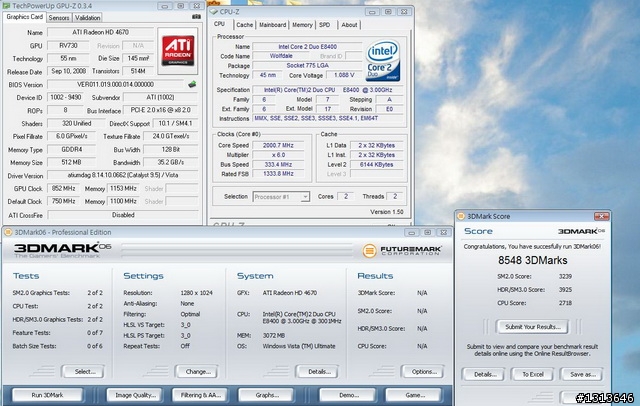Click the Details... button under System
The image size is (640, 406).
pyautogui.click(x=318, y=372)
